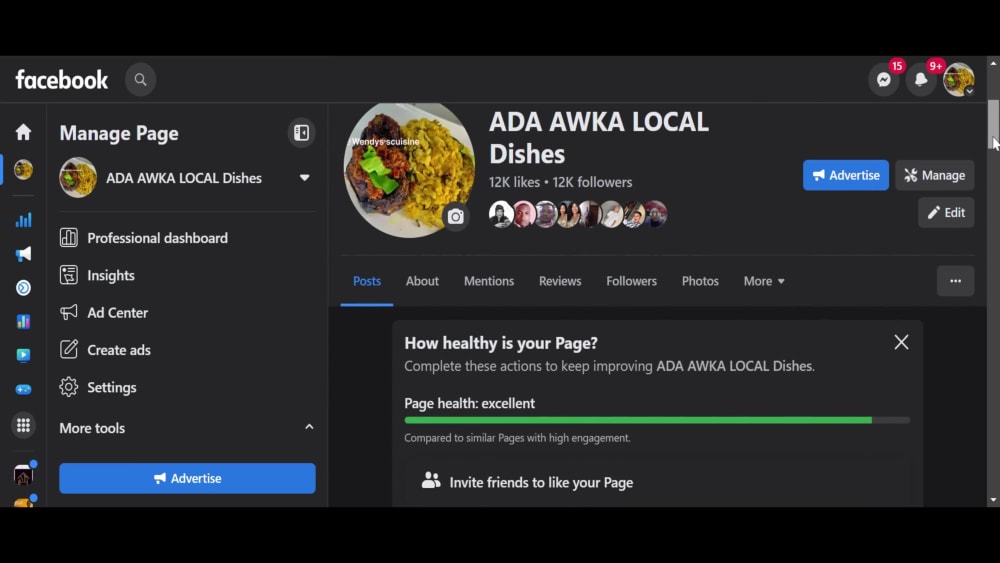Open page Settings
This screenshot has height=563, width=1000.
click(x=187, y=387)
